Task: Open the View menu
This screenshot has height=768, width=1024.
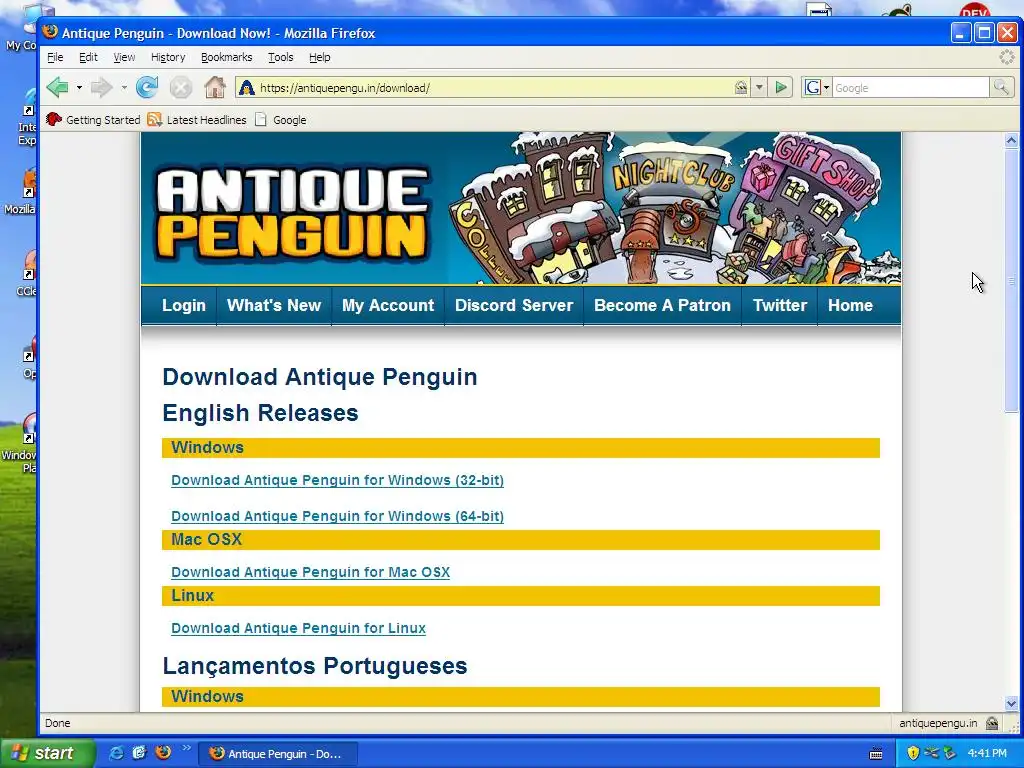Action: point(124,57)
